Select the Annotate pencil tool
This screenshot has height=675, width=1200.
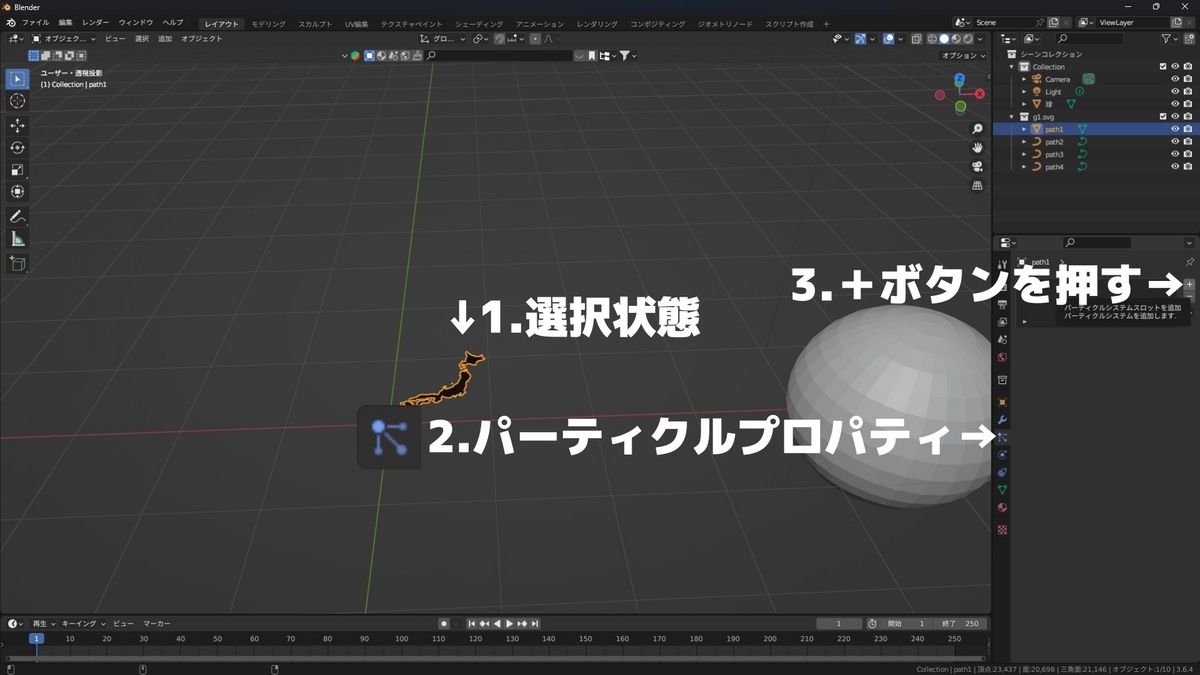[17, 218]
